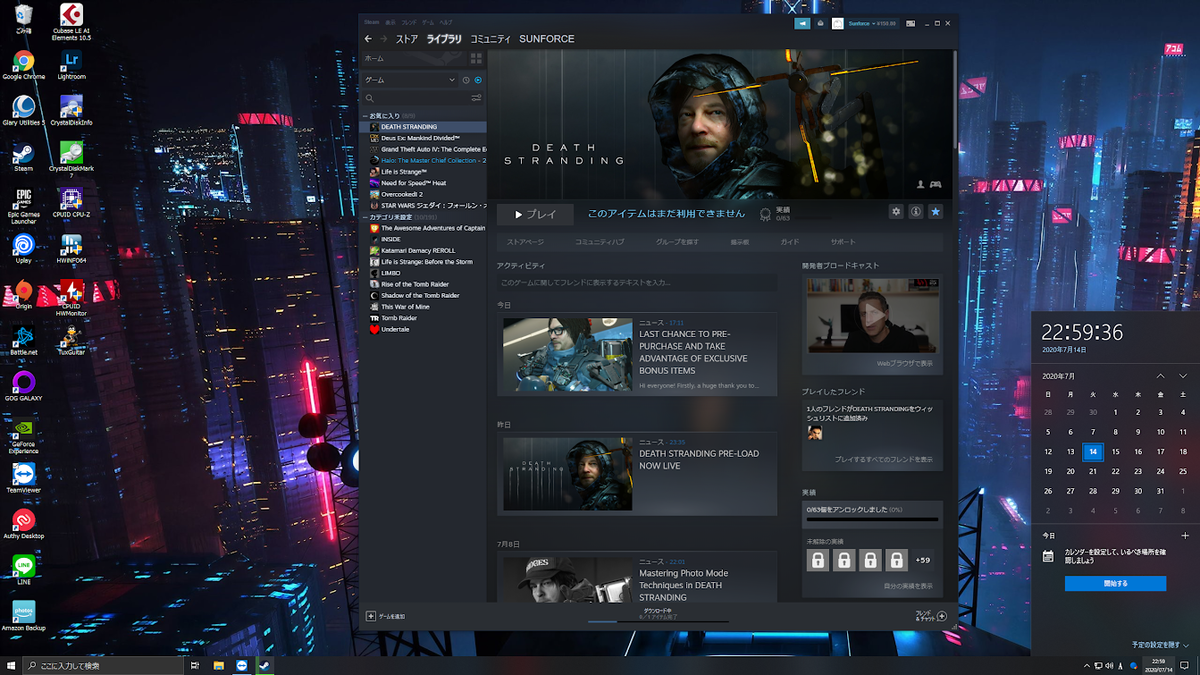This screenshot has width=1200, height=675.
Task: Show the game info icon
Action: 915,212
